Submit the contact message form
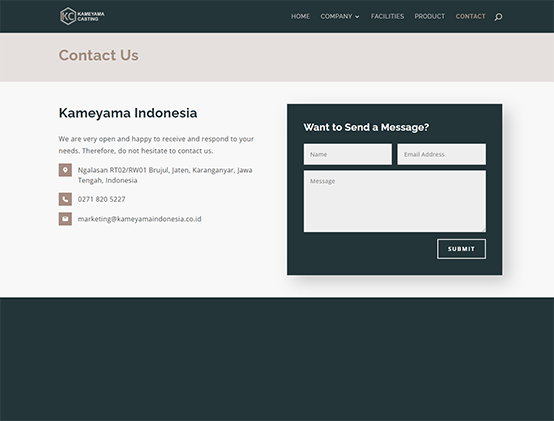Image resolution: width=554 pixels, height=421 pixels. click(x=461, y=249)
